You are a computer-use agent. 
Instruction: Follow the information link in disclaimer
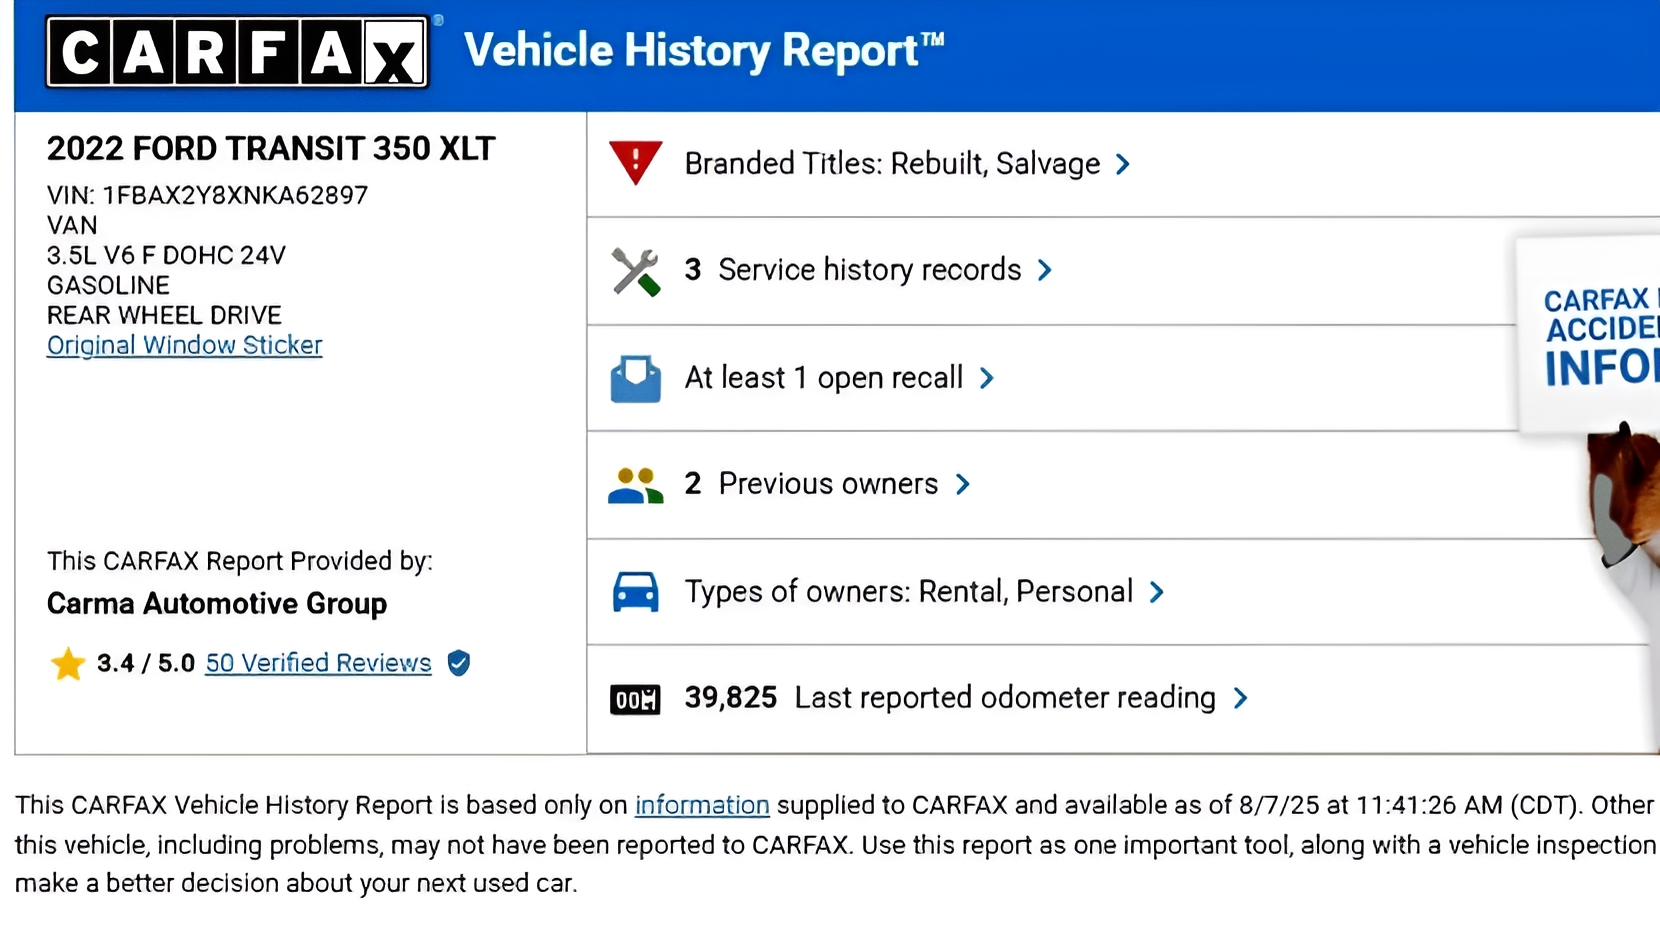click(702, 805)
